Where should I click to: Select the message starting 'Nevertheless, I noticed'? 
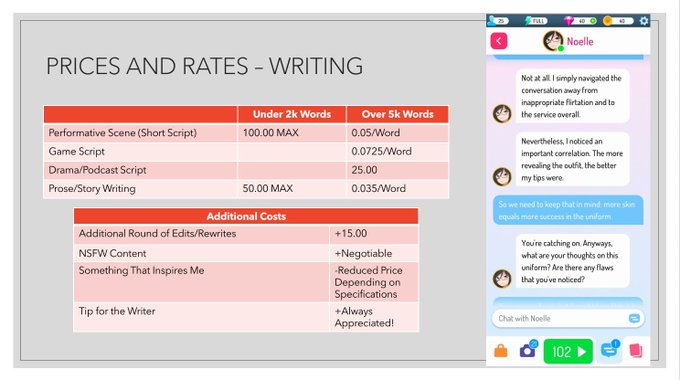pos(572,159)
